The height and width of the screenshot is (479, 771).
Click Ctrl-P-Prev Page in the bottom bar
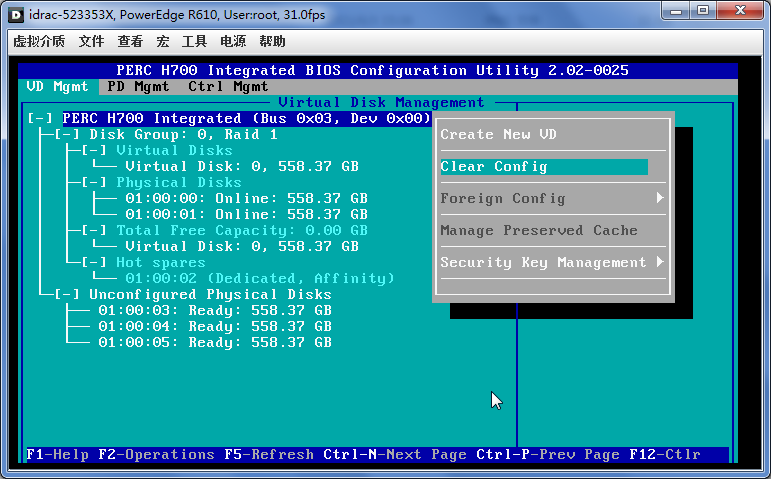(x=548, y=454)
